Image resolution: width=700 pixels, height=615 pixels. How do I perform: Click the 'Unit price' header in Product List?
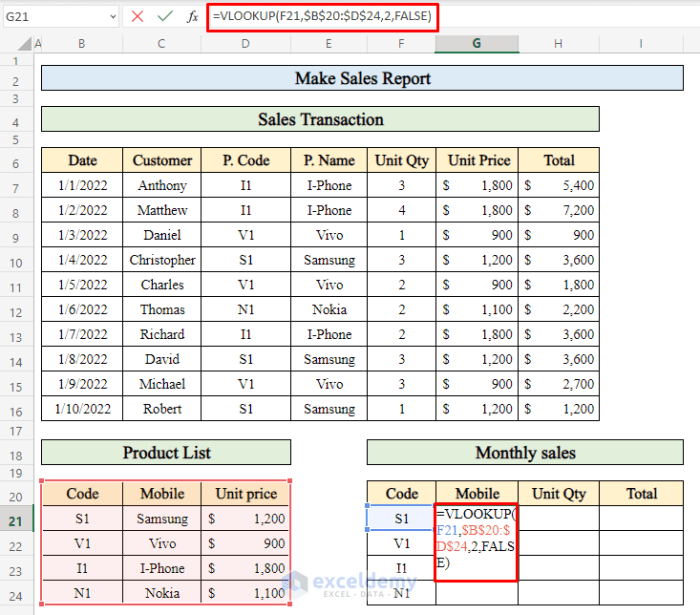(246, 494)
